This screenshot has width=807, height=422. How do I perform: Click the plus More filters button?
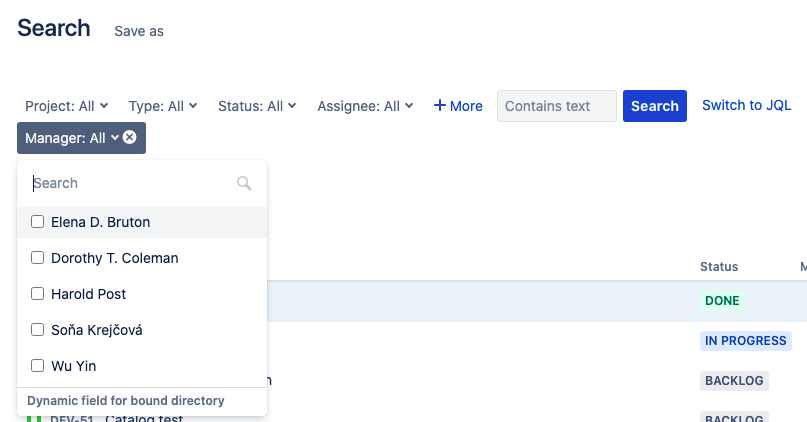pos(458,106)
